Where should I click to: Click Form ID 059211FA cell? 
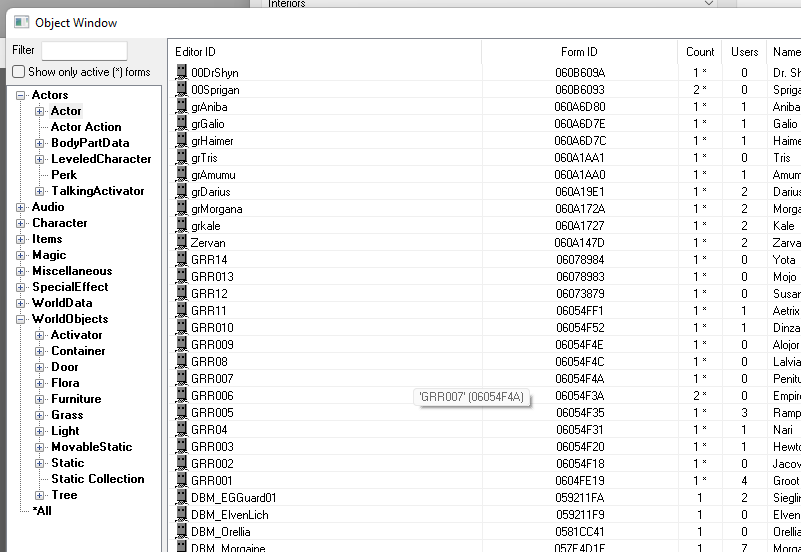[580, 497]
